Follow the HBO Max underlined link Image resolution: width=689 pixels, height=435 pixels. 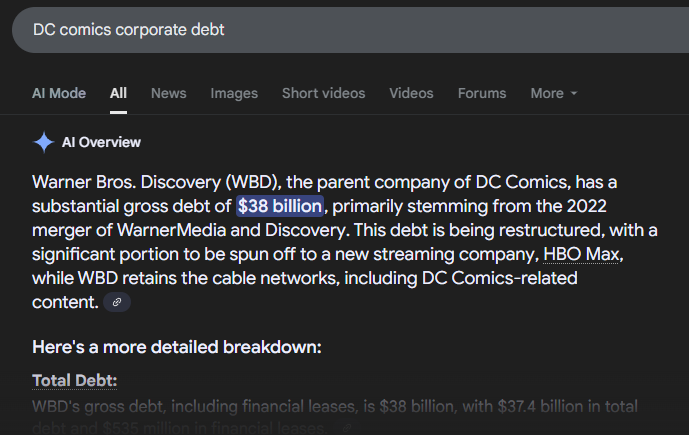point(582,254)
